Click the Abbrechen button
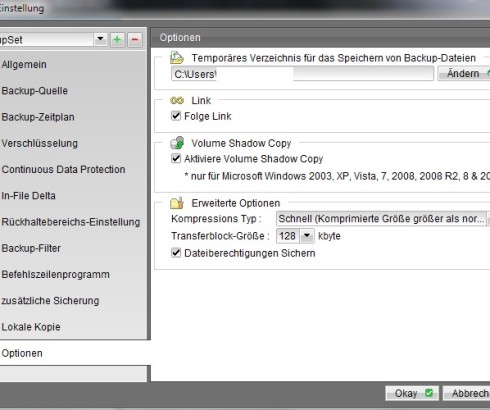Screen dimensions: 490x410 click(x=467, y=393)
